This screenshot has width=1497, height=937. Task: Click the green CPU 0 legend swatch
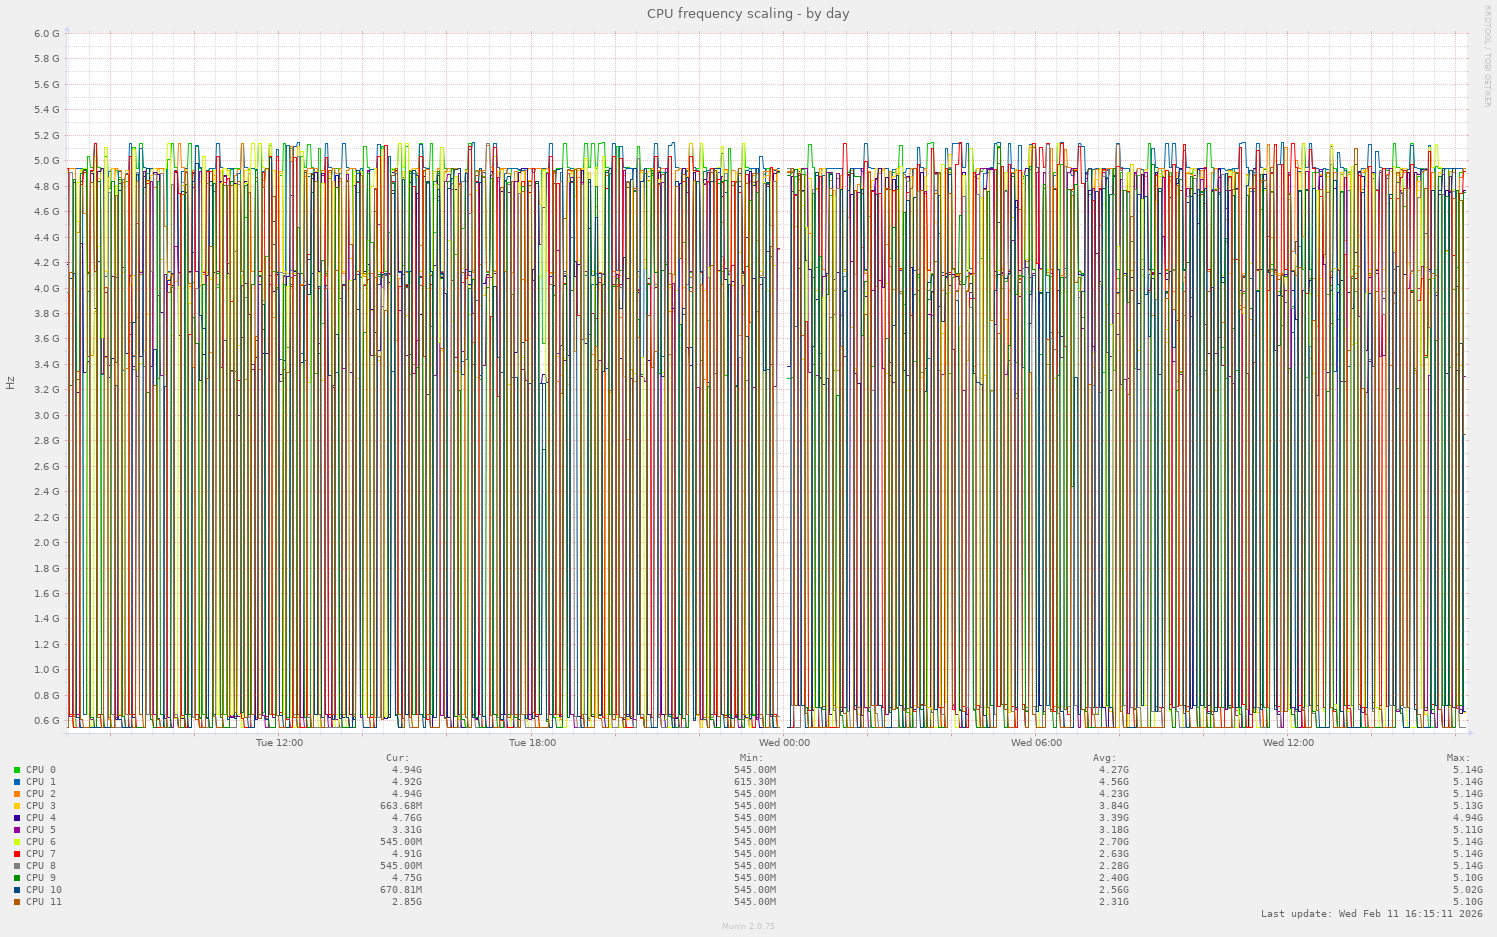18,768
